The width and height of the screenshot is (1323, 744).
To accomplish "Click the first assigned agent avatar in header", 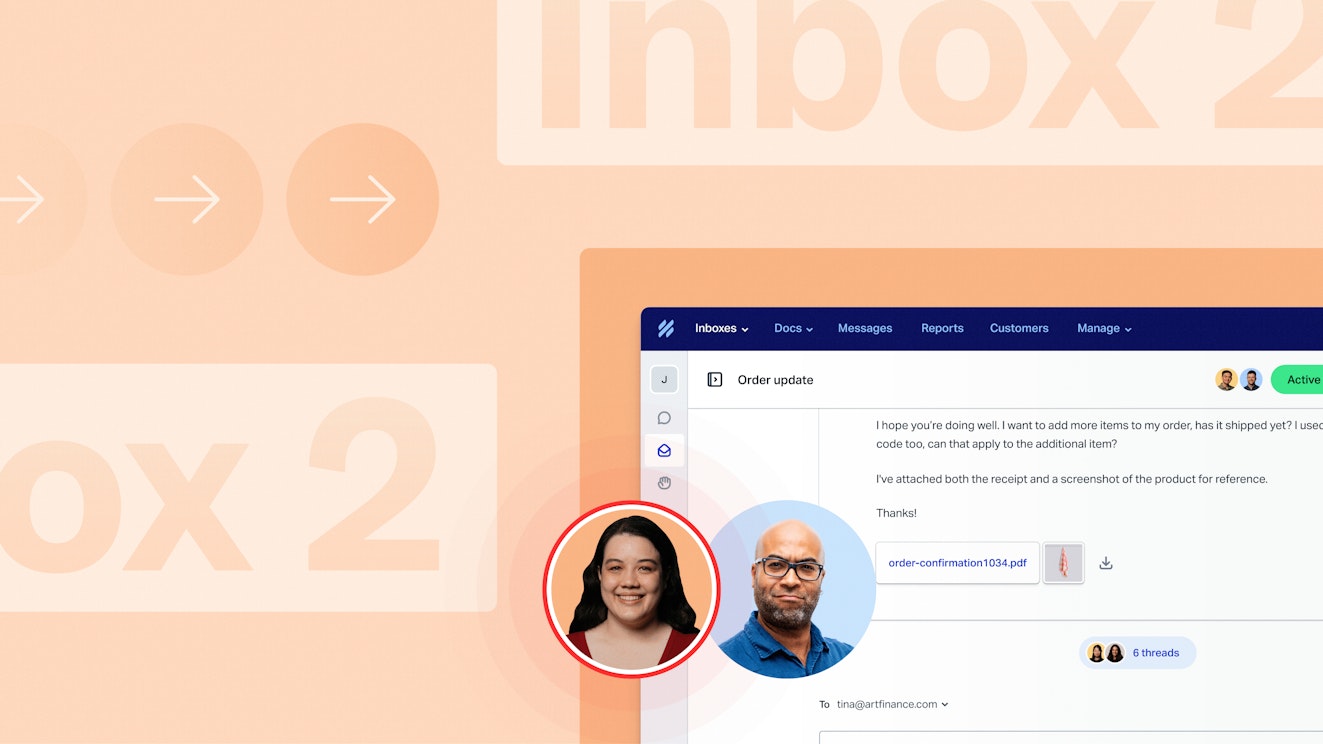I will coord(1226,380).
